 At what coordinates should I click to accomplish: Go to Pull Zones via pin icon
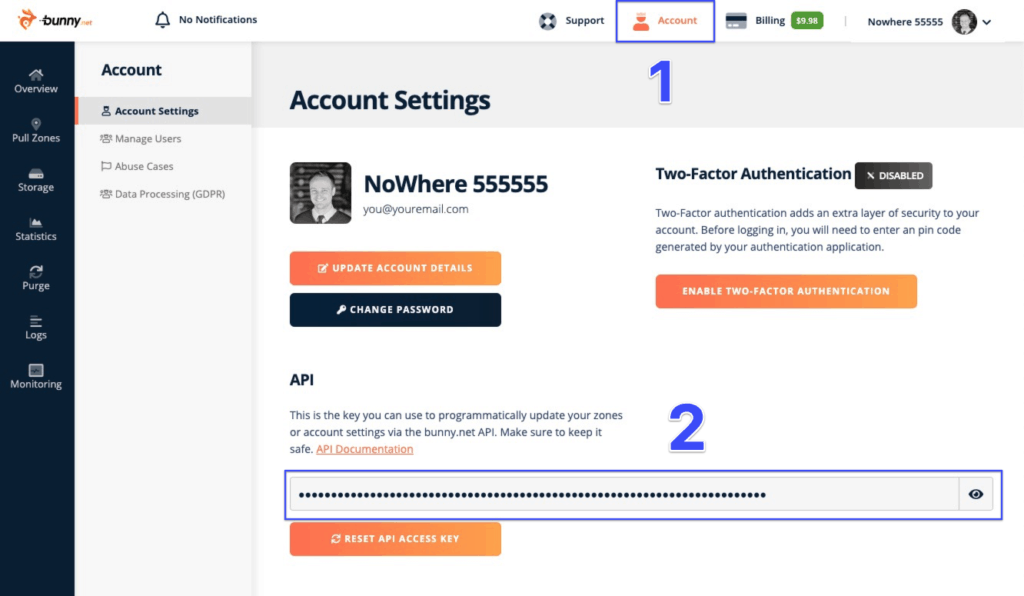[x=36, y=124]
